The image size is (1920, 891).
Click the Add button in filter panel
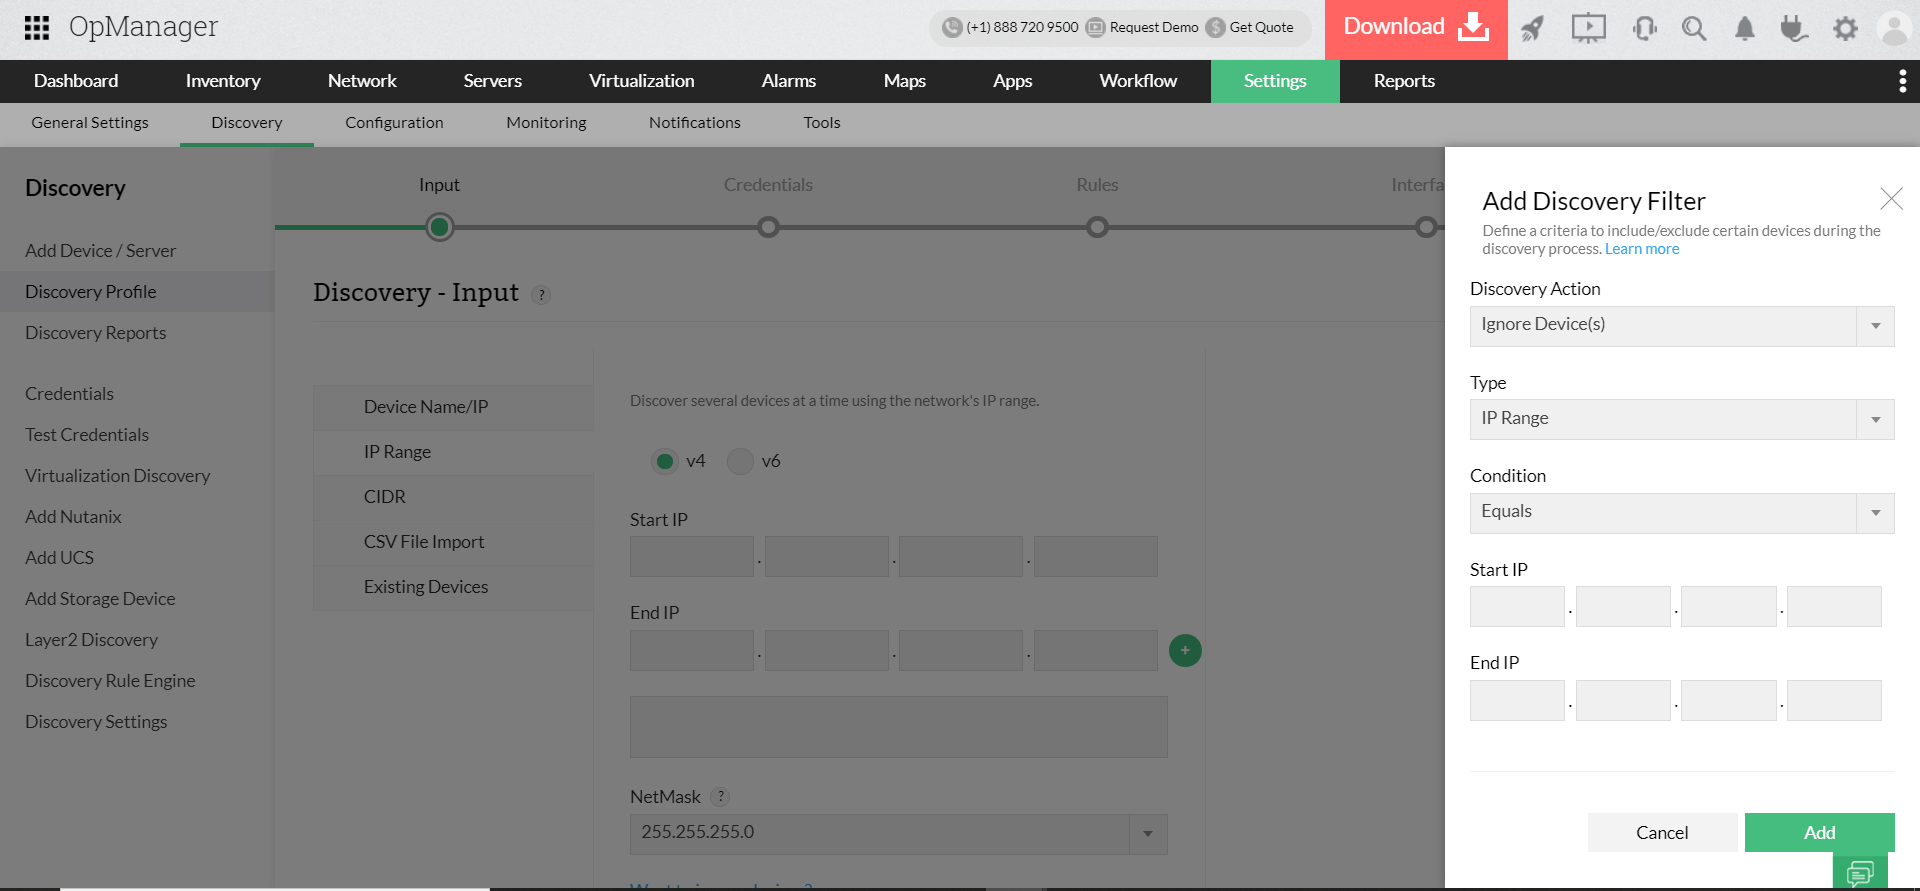tap(1819, 832)
